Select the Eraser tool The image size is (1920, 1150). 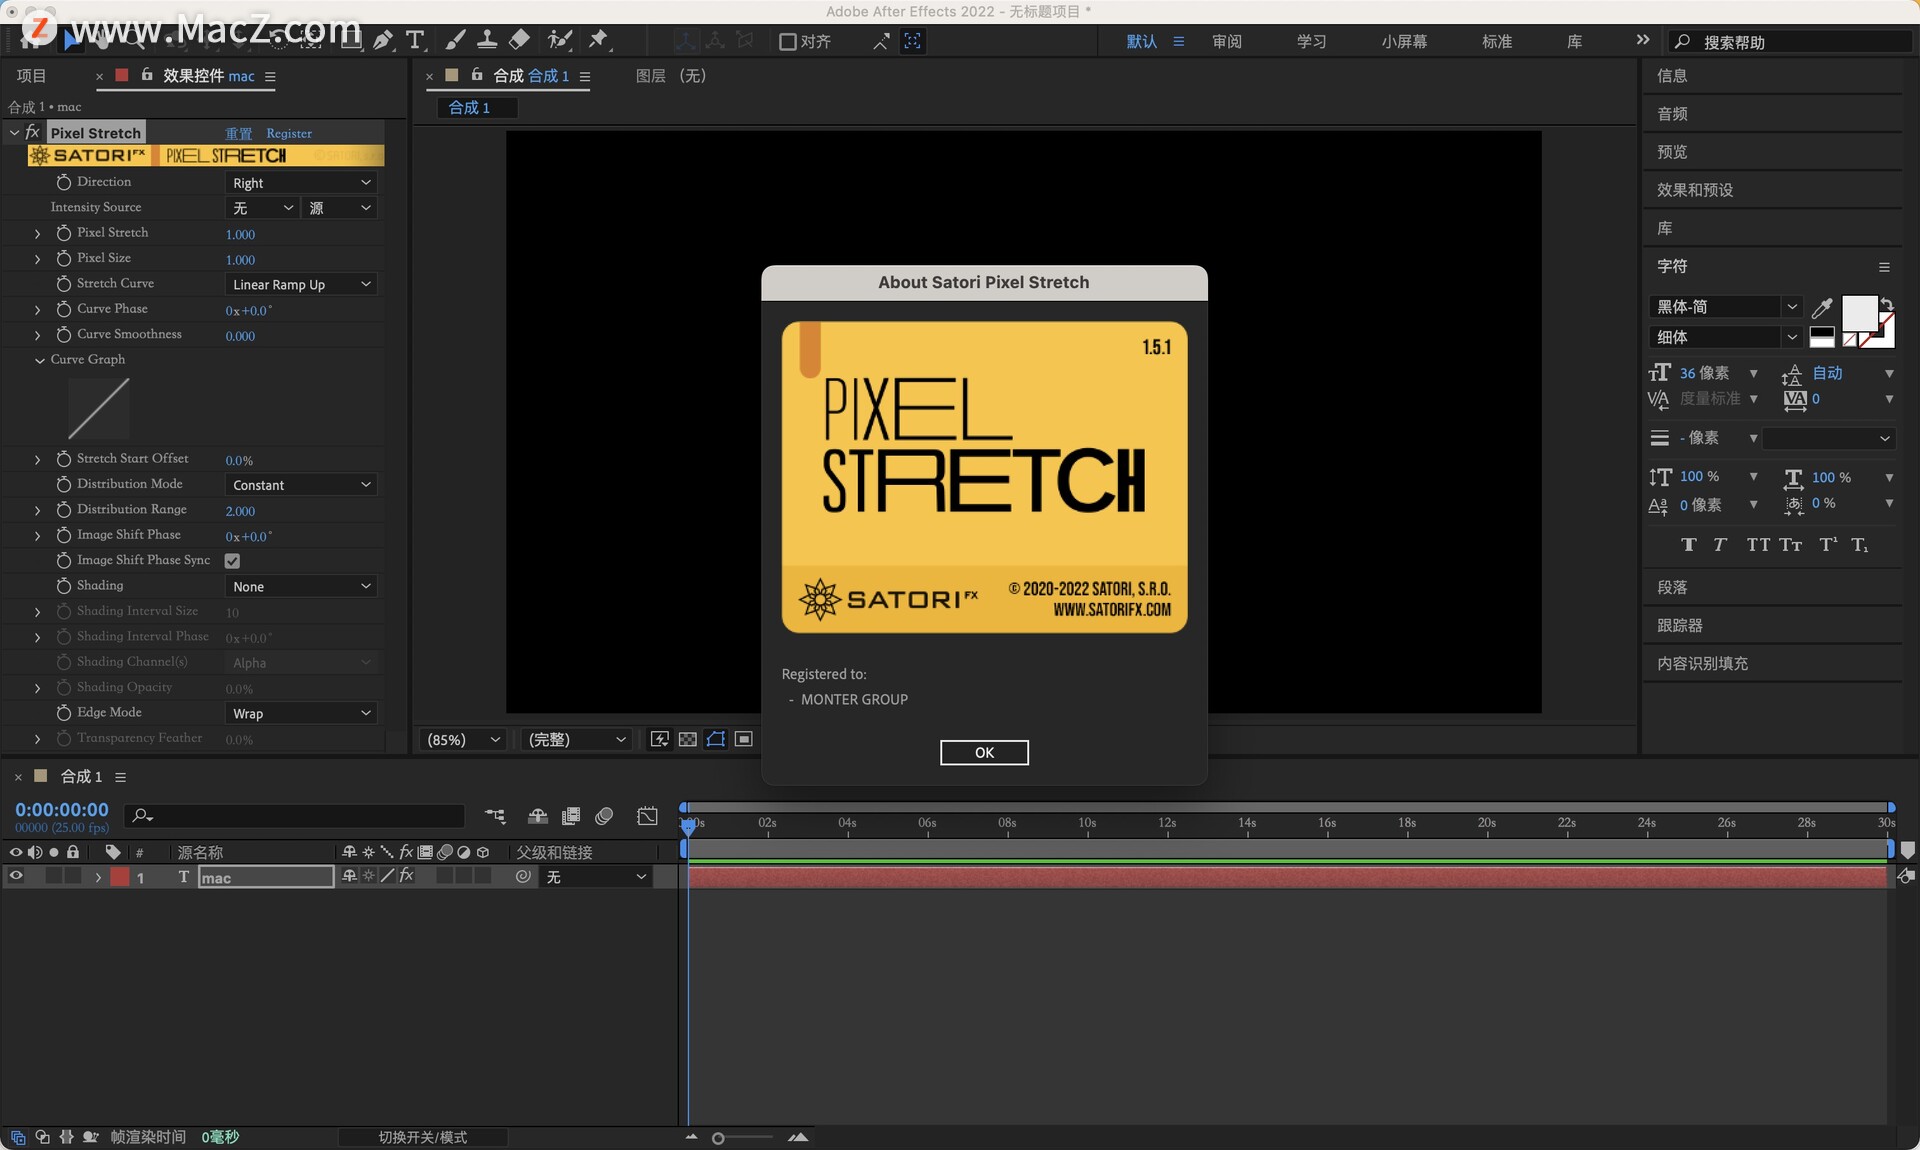point(519,40)
